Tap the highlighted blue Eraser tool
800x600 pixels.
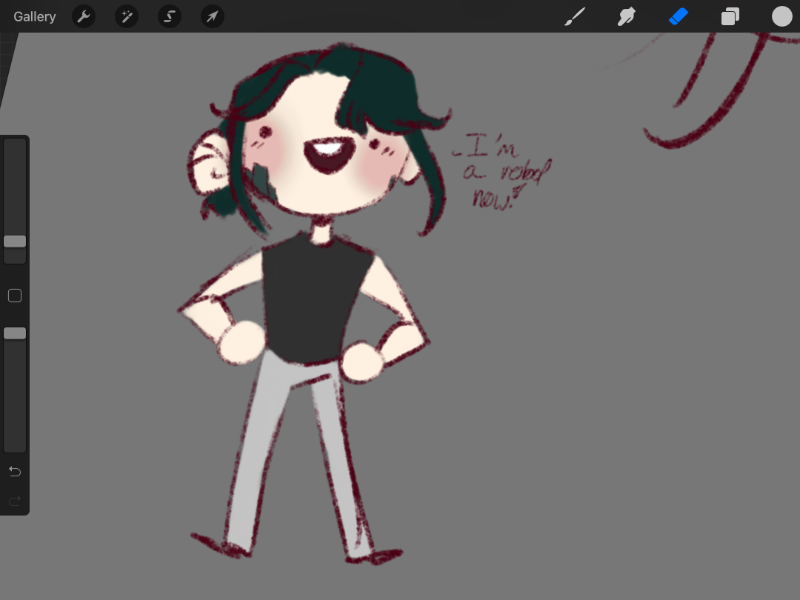(x=679, y=16)
